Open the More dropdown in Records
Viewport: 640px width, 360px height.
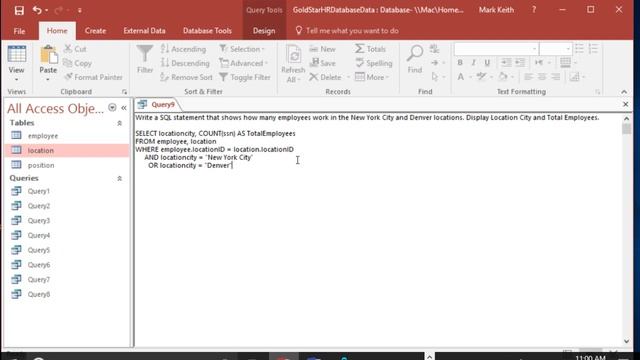[x=372, y=77]
